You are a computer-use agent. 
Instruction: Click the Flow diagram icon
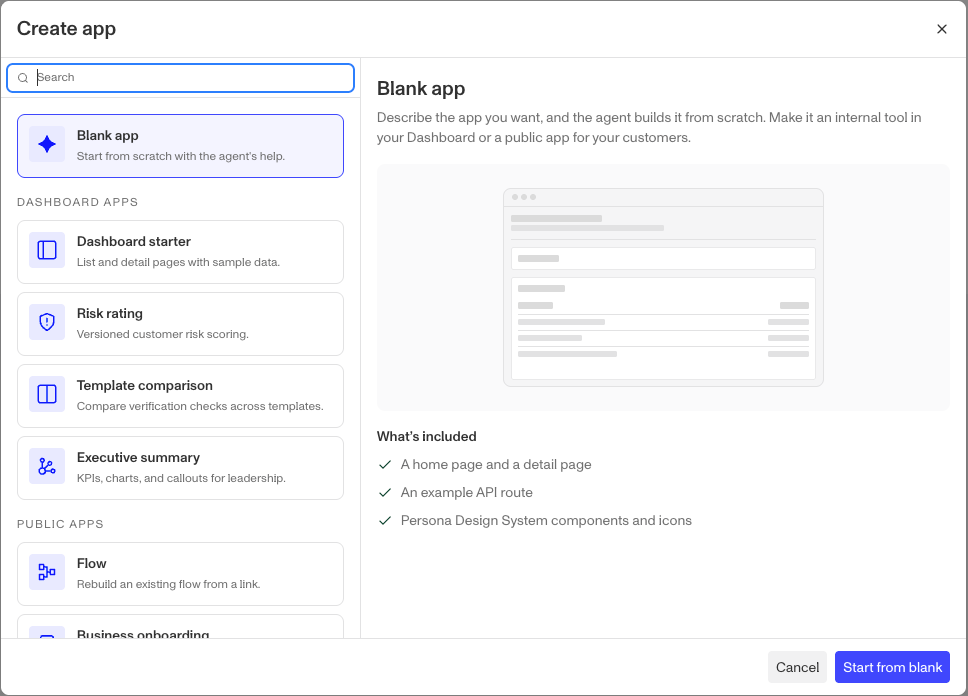click(47, 572)
